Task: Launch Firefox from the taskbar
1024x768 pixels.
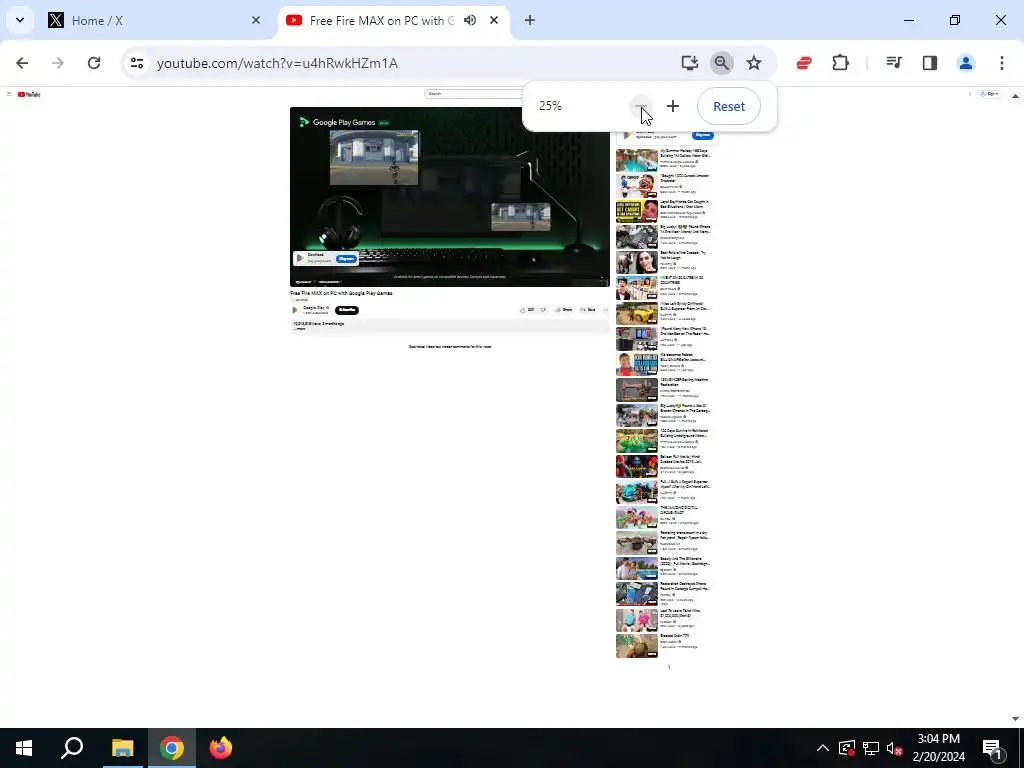Action: 221,748
